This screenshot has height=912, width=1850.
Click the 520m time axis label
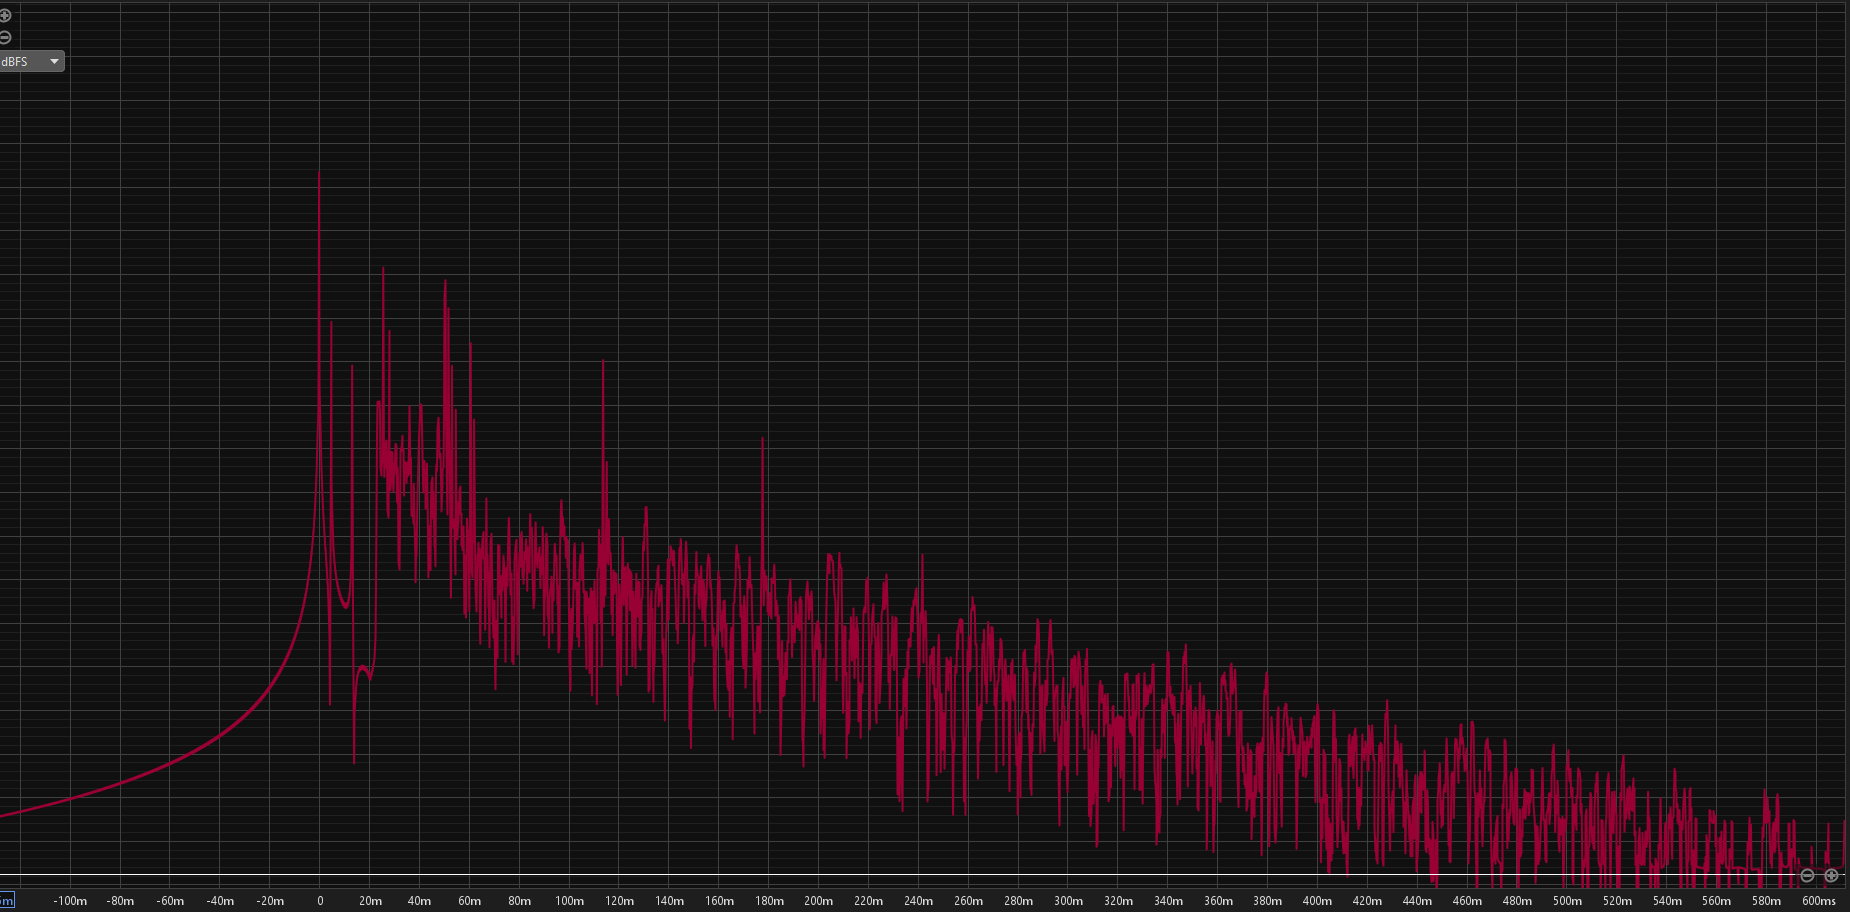point(1618,901)
